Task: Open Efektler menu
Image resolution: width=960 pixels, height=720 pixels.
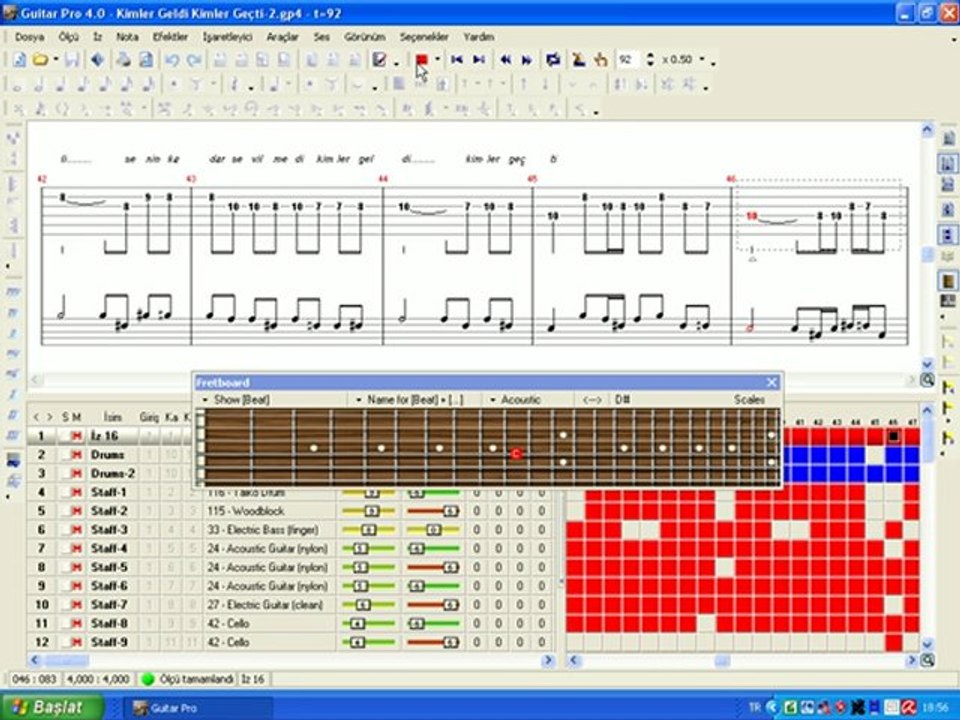Action: 170,37
